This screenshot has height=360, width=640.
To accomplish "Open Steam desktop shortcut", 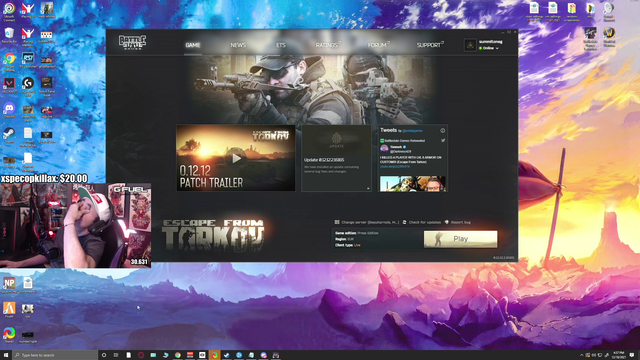I will [9, 135].
